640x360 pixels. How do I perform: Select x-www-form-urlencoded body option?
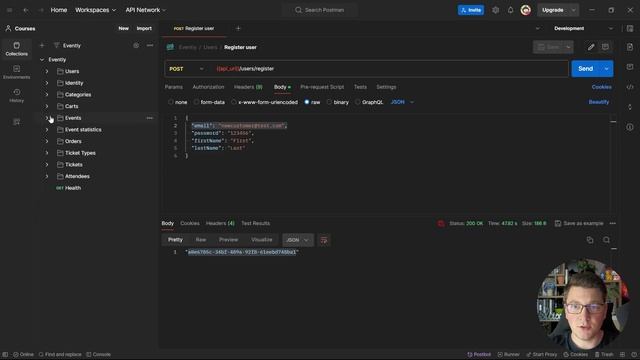[x=264, y=102]
